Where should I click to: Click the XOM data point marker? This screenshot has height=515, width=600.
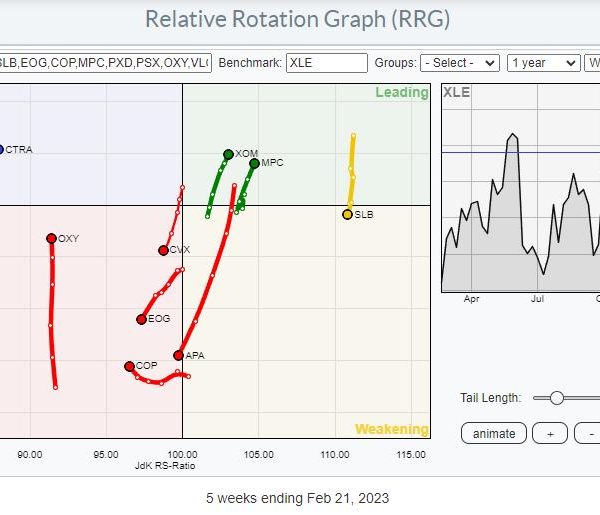[x=228, y=154]
